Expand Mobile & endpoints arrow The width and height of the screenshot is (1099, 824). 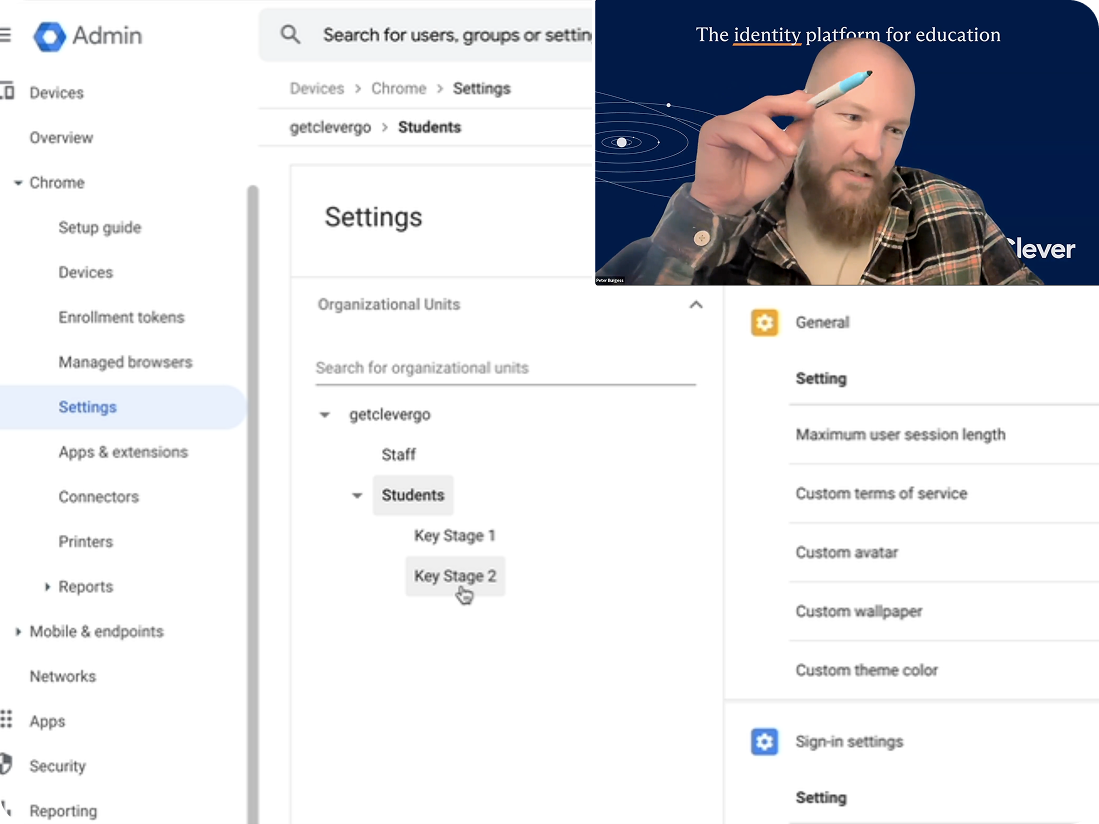tap(18, 631)
